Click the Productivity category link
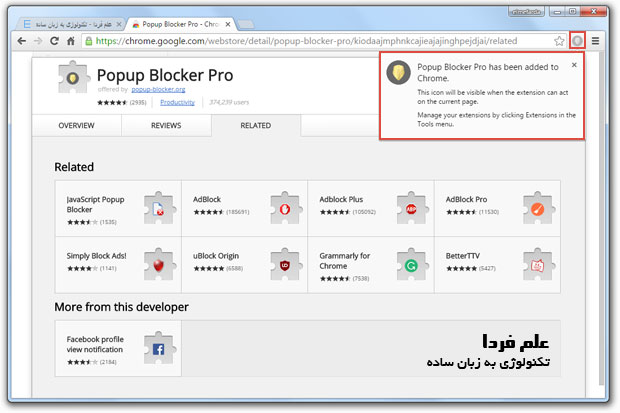The height and width of the screenshot is (413, 620). point(177,102)
